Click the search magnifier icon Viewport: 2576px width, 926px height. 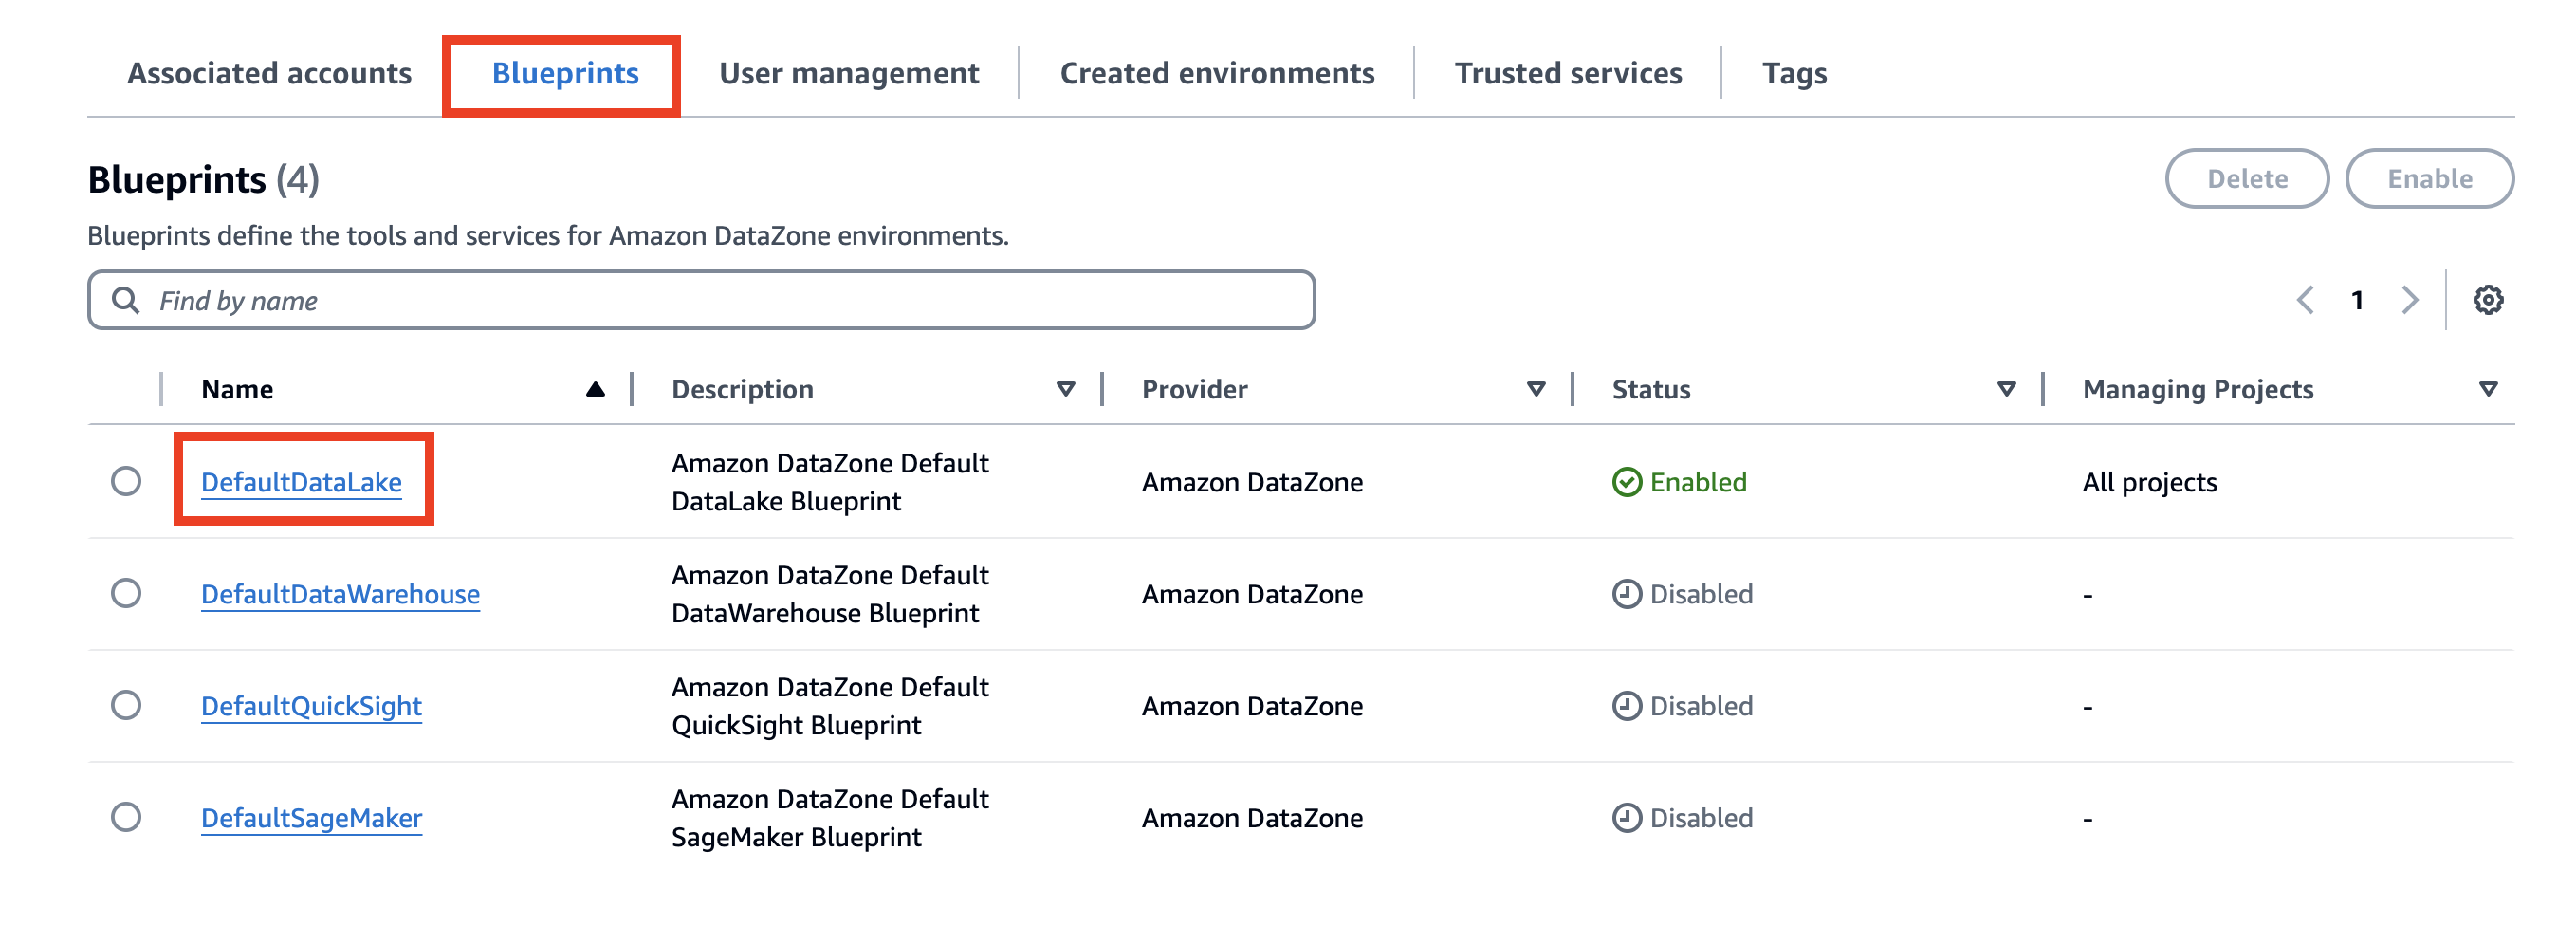coord(125,300)
